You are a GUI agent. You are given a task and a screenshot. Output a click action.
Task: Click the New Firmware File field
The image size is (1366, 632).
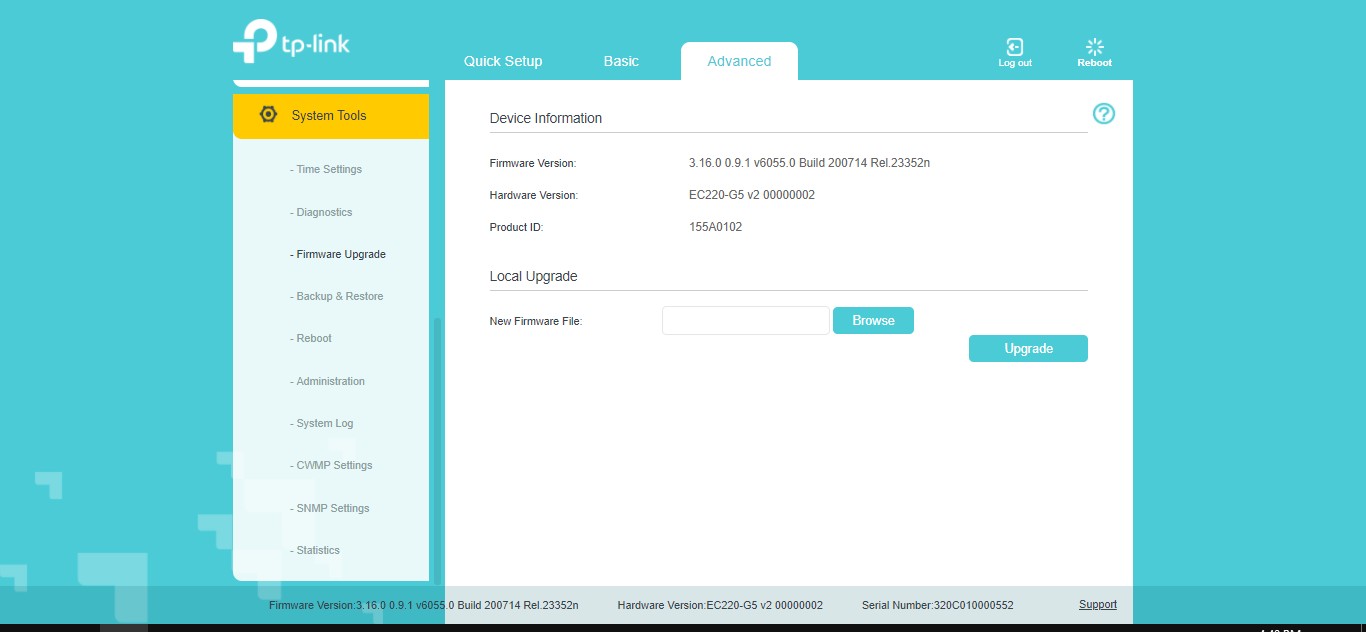[x=746, y=320]
